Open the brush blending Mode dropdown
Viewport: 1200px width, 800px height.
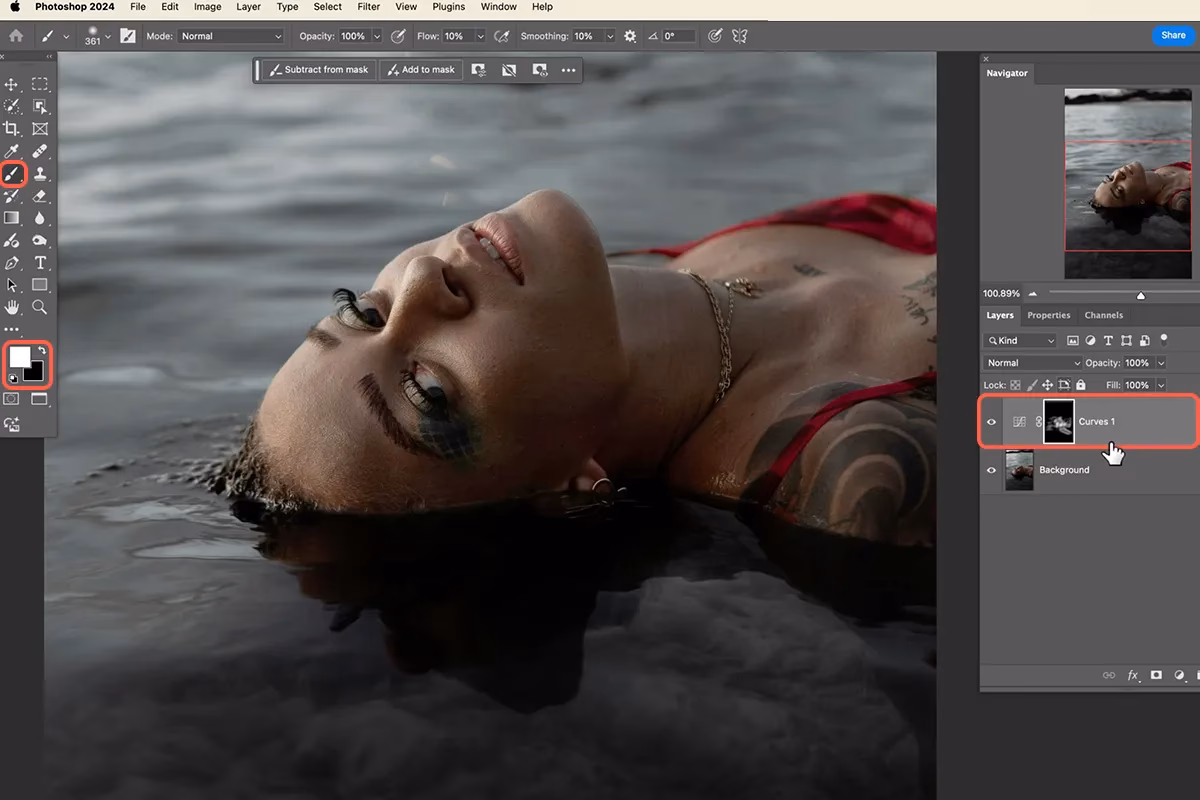point(231,36)
